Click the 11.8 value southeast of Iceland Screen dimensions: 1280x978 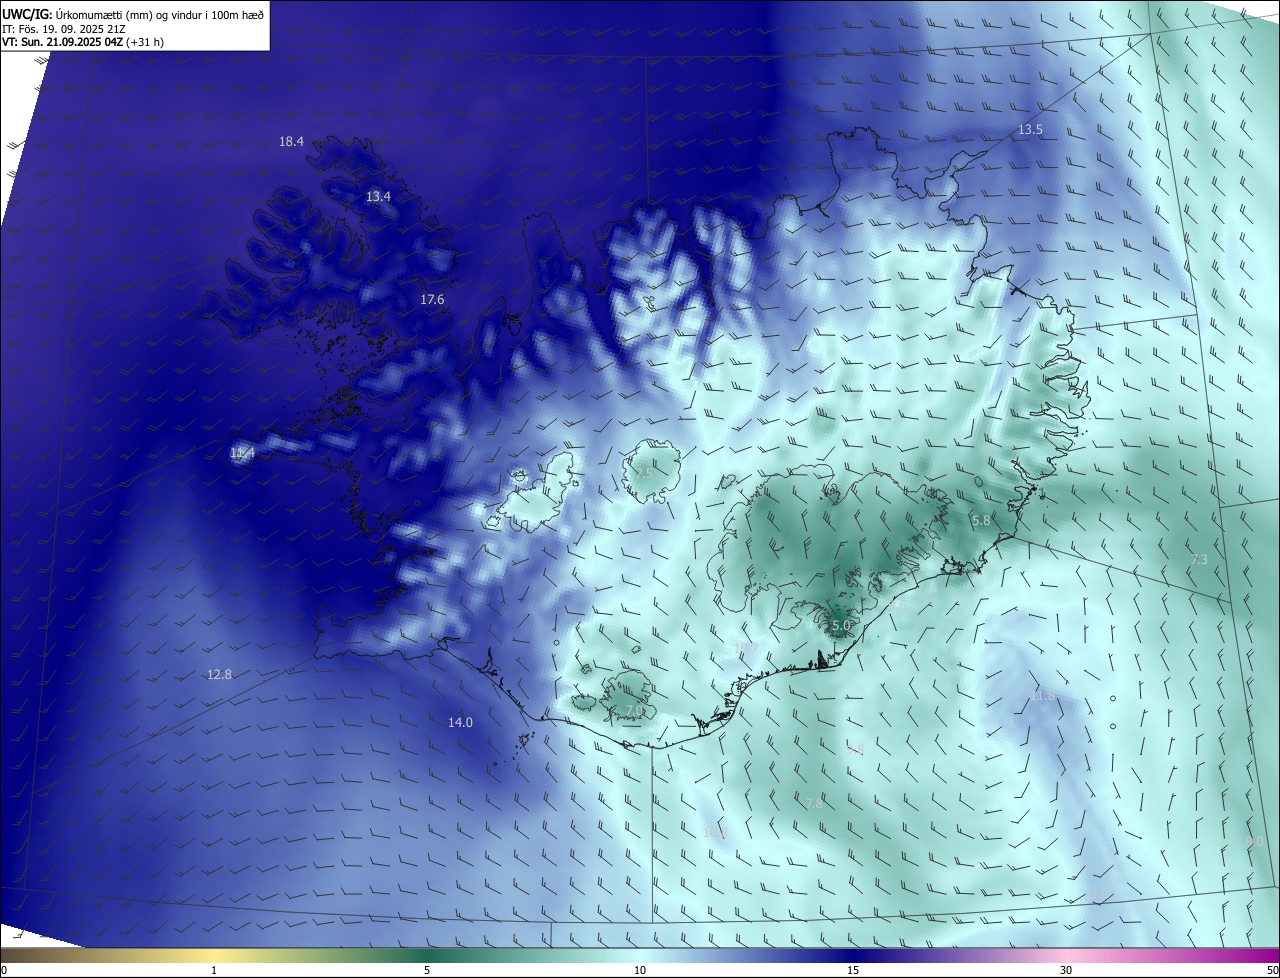coord(1043,695)
